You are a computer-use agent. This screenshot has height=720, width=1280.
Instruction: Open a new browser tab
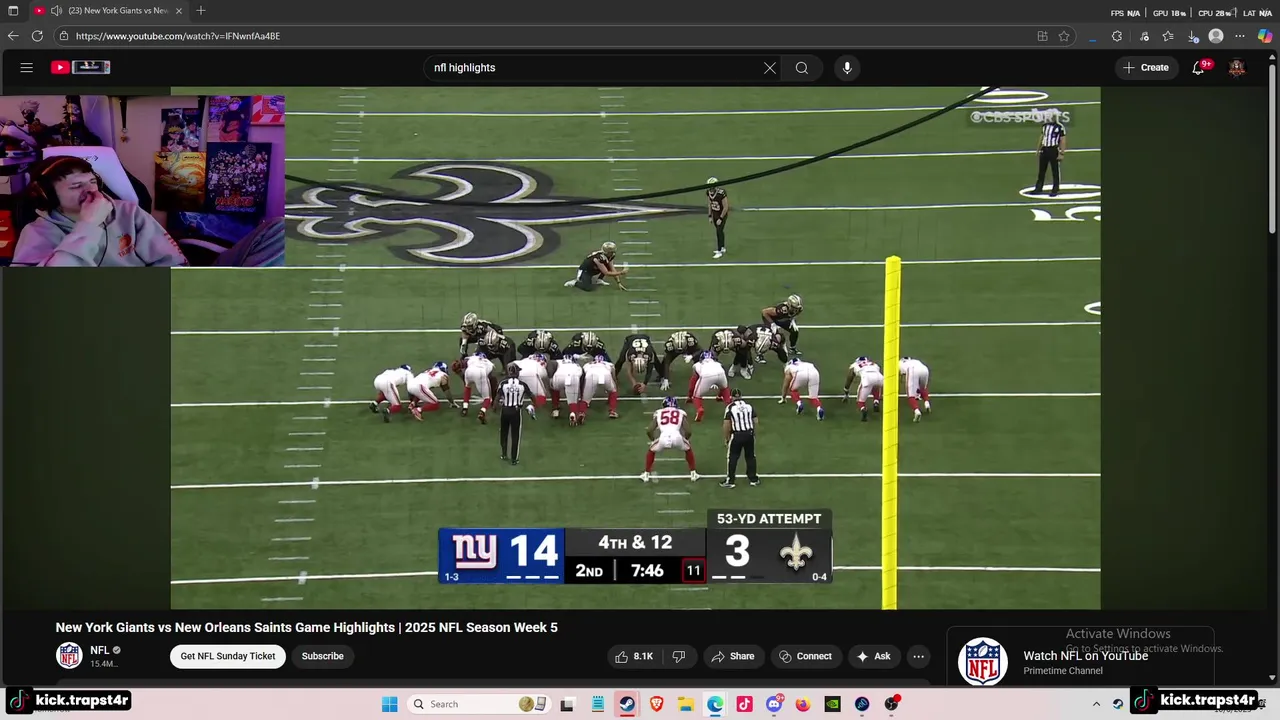pos(201,11)
